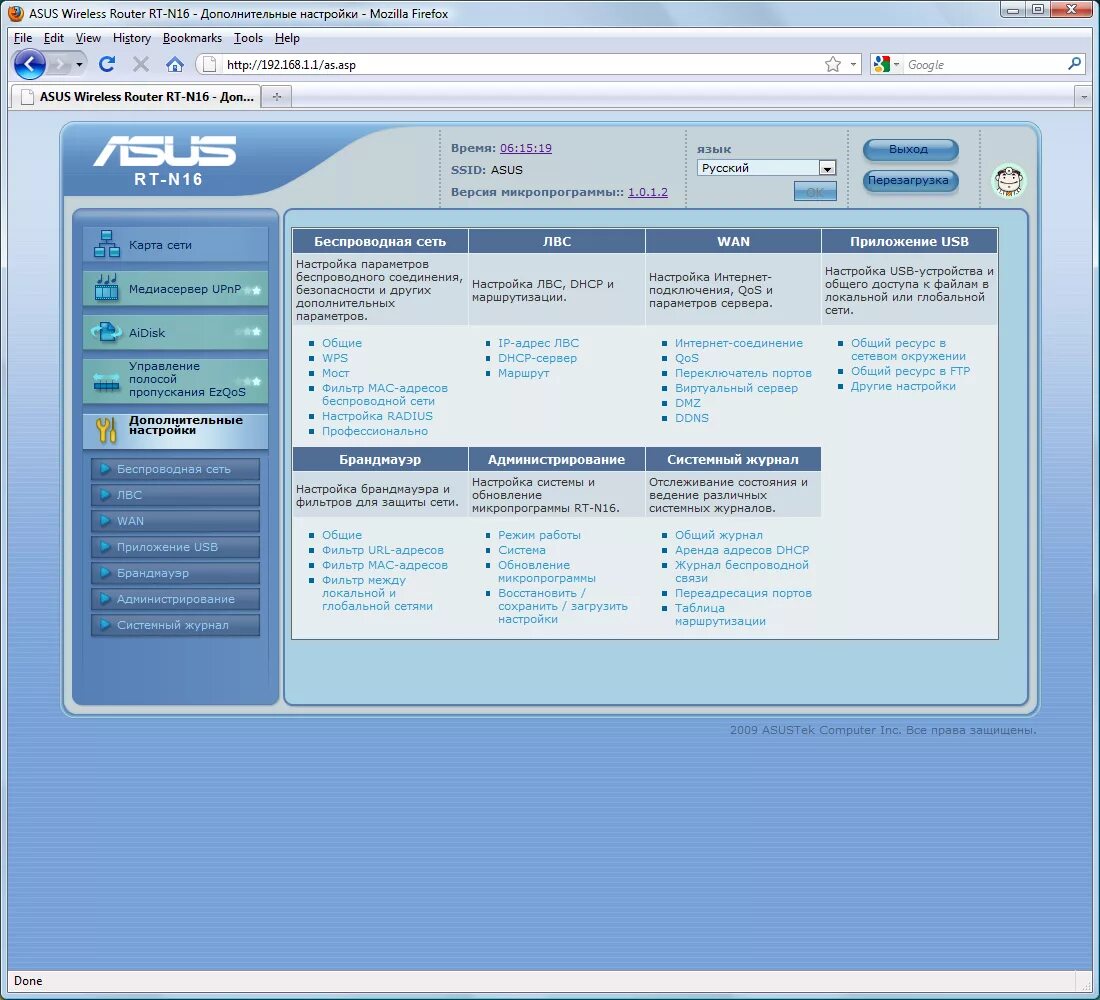Open the Интернет-соединение link
This screenshot has width=1100, height=1000.
pos(739,343)
